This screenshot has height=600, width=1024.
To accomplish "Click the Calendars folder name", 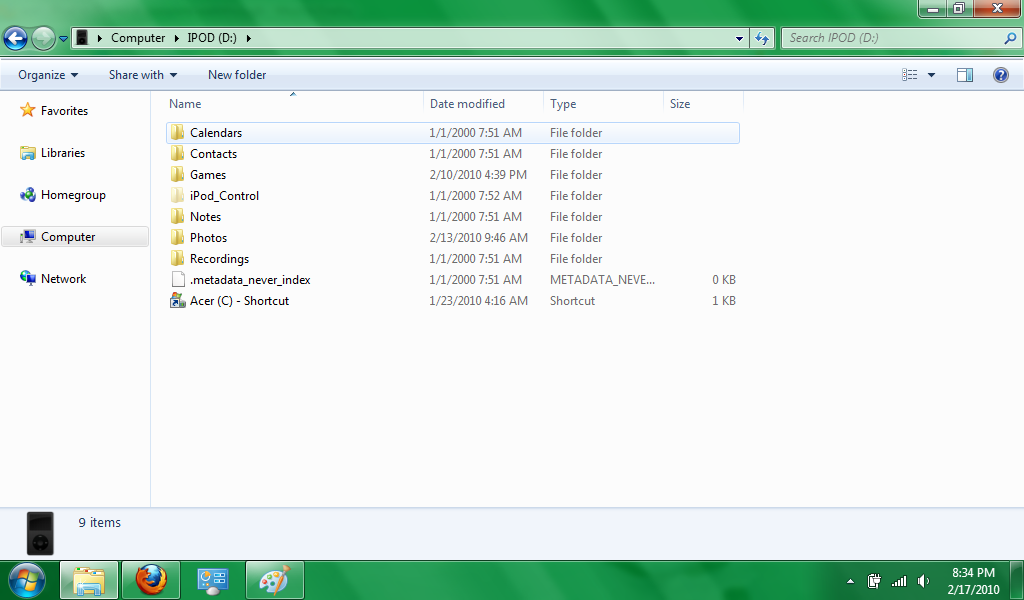I will pos(216,133).
